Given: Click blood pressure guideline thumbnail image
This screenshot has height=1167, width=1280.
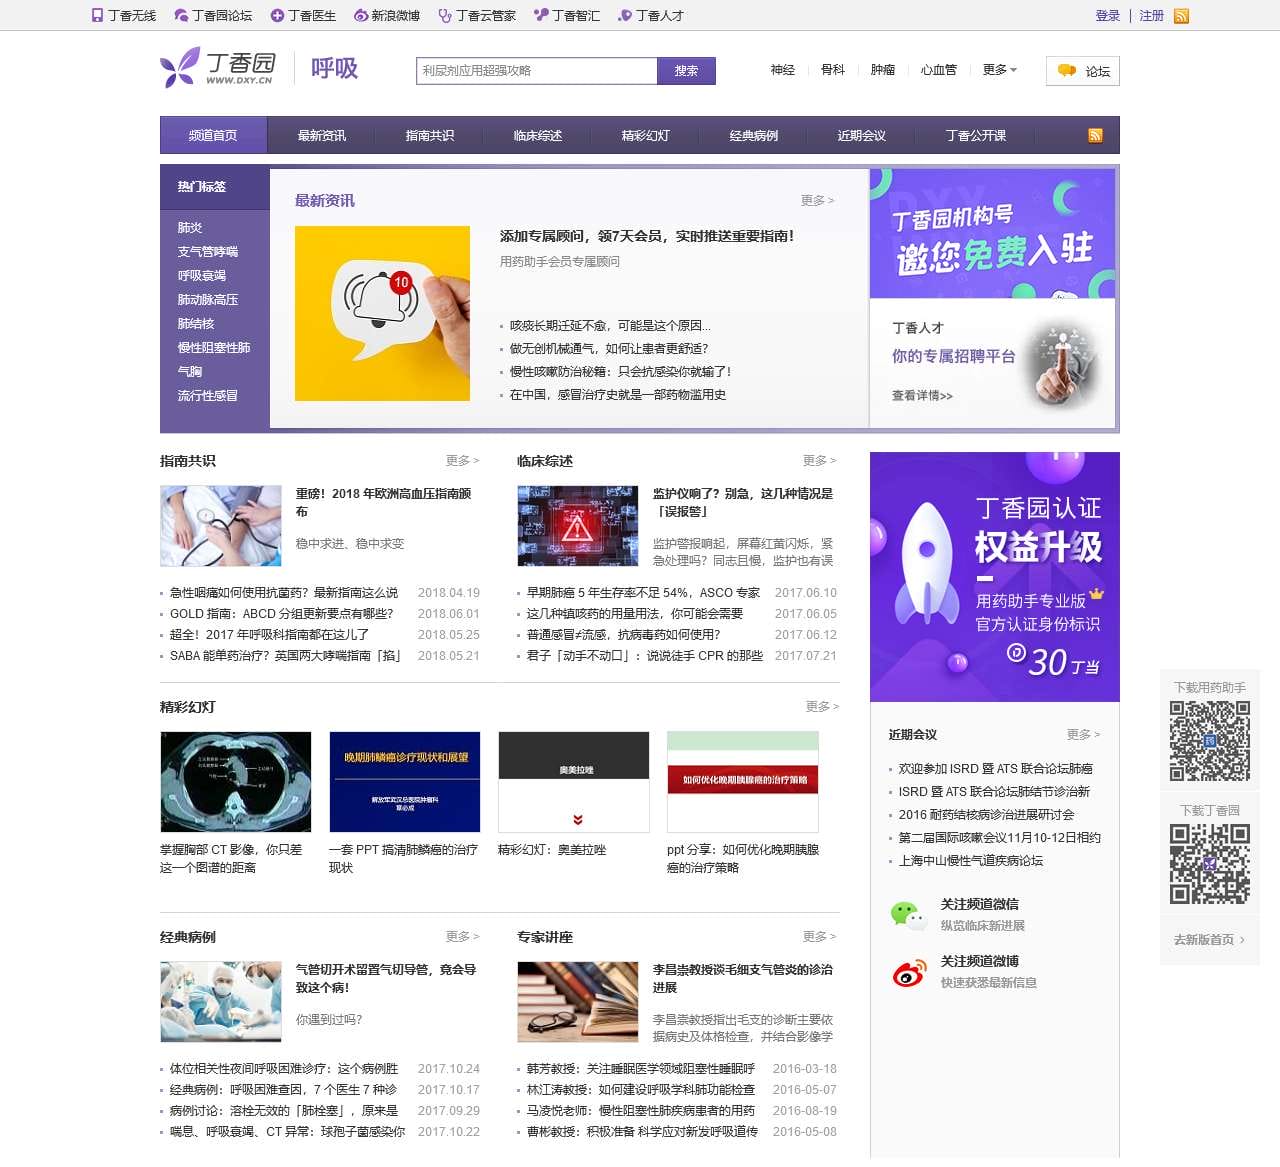Looking at the screenshot, I should pyautogui.click(x=221, y=526).
